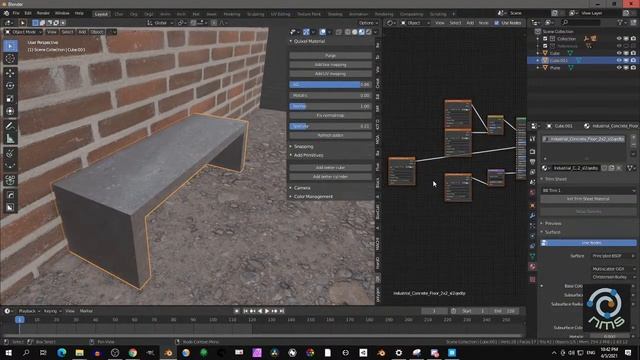Select the Scale tool in viewport toolbar
The width and height of the screenshot is (640, 360).
point(10,99)
